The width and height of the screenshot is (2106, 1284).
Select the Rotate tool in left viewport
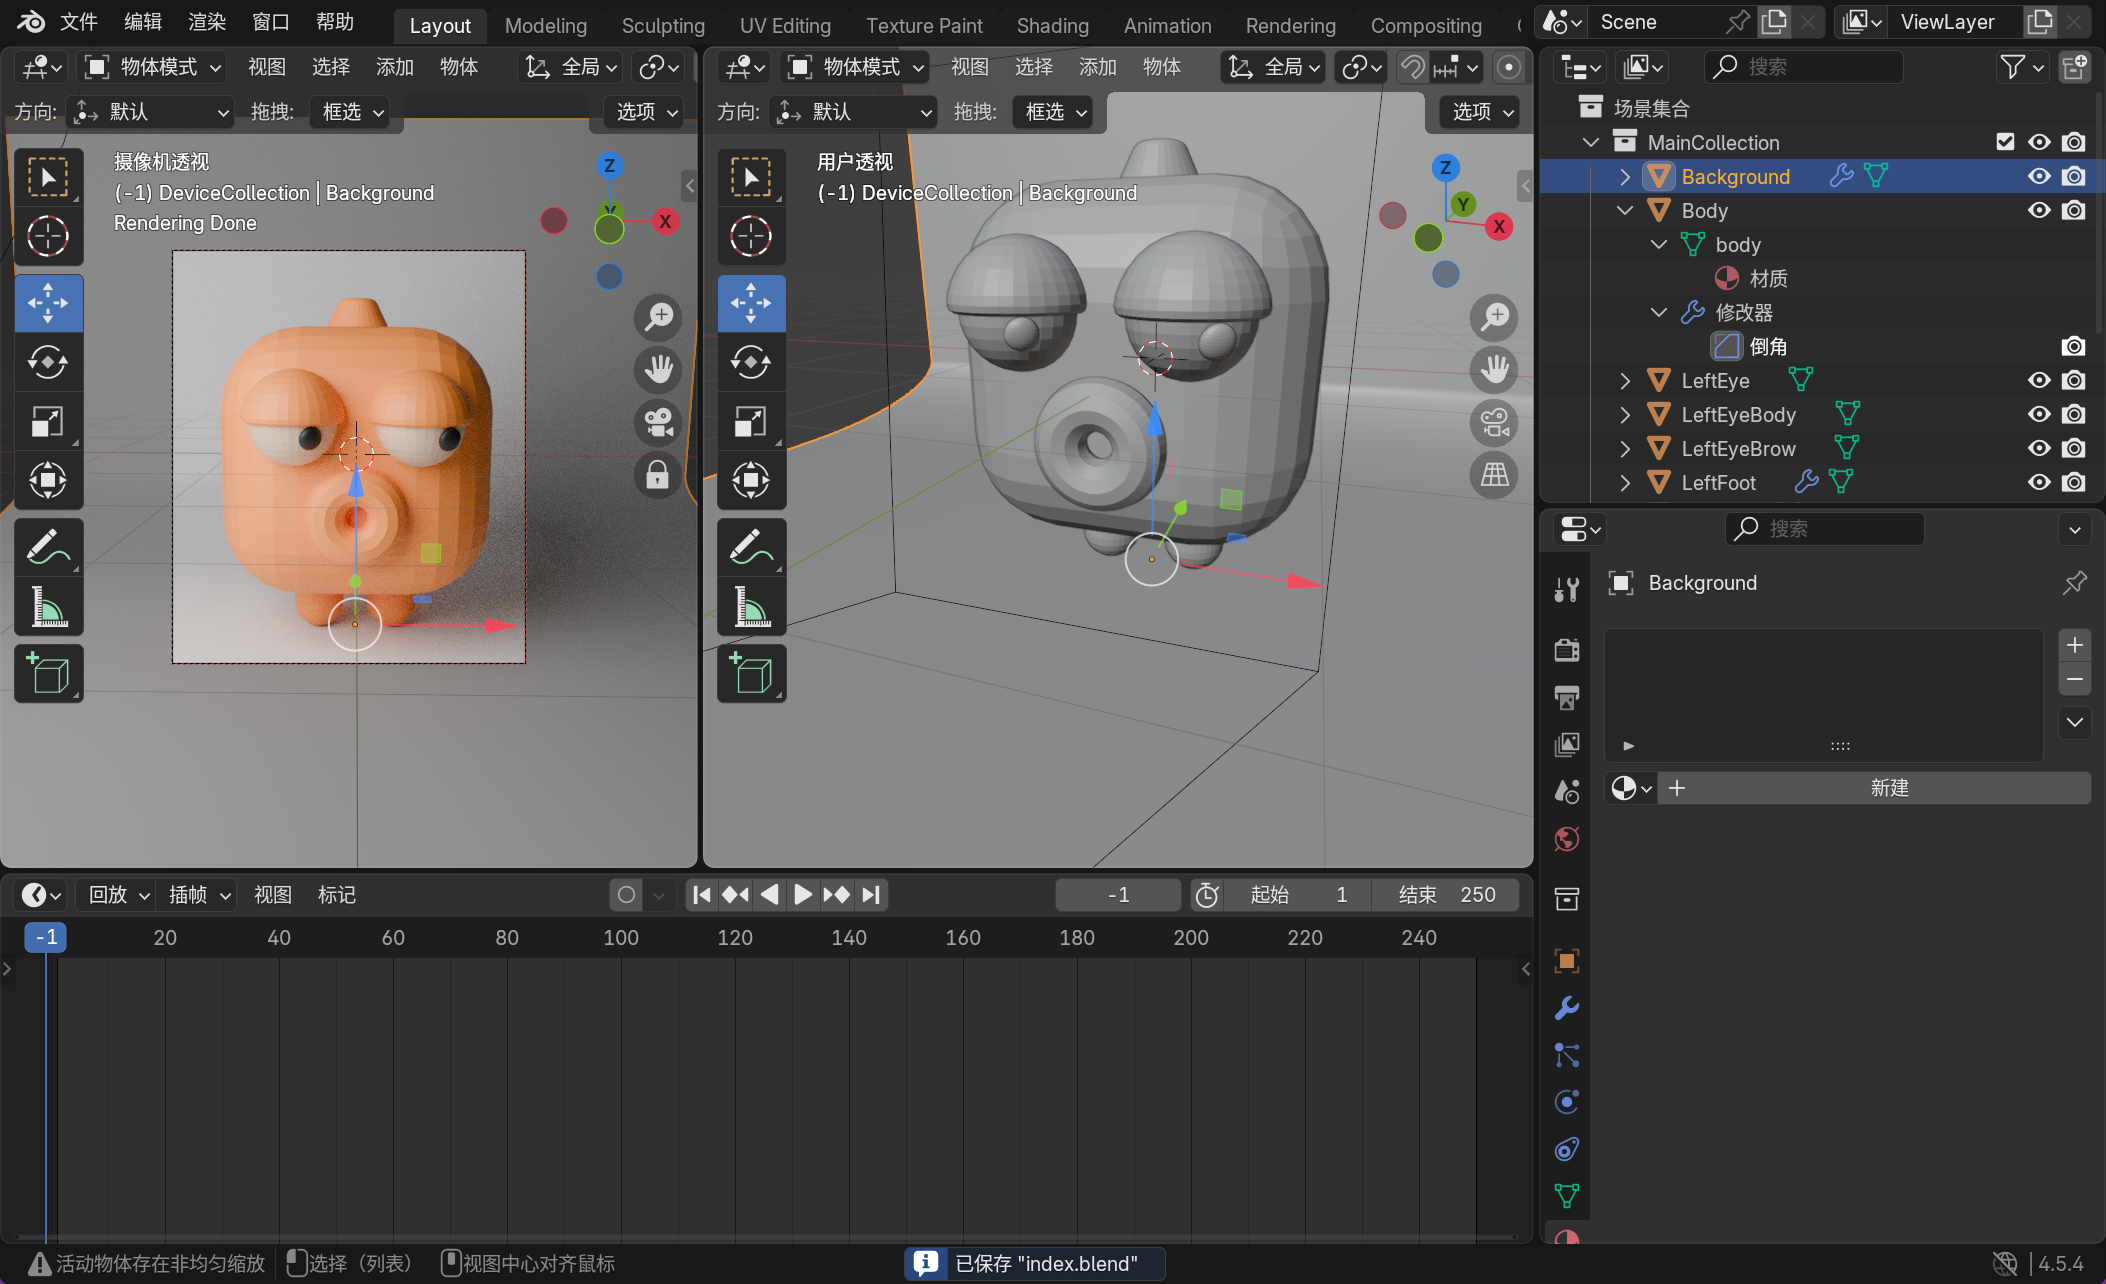(48, 362)
